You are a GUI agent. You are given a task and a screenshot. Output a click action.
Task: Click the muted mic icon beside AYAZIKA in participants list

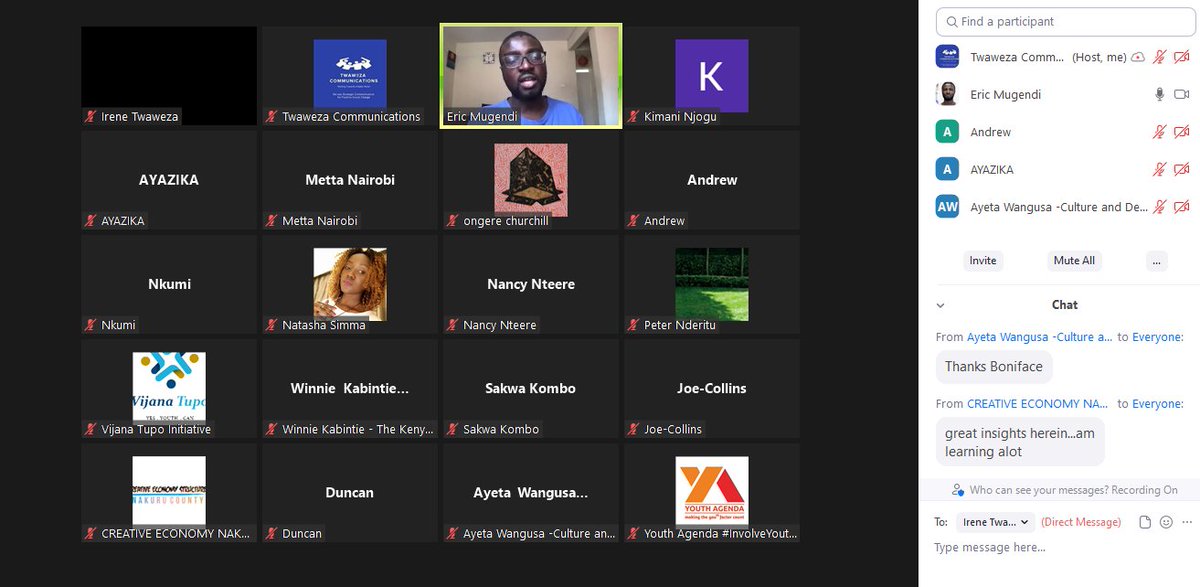[x=1160, y=169]
